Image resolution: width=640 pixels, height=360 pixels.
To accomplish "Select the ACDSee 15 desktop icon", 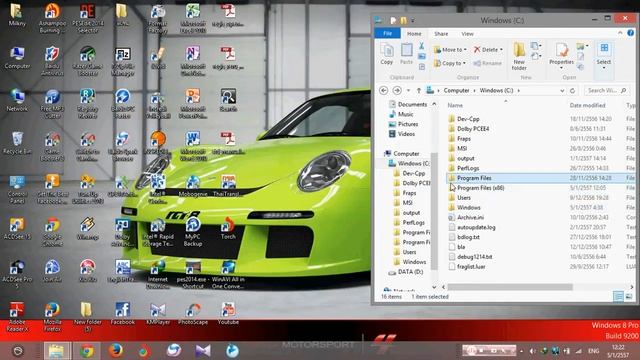I will [17, 229].
